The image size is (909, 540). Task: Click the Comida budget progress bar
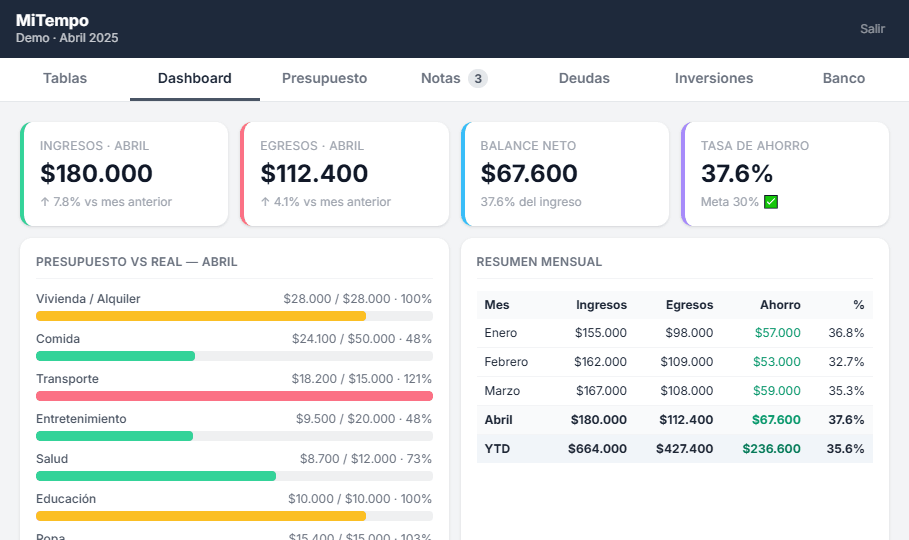click(x=234, y=356)
